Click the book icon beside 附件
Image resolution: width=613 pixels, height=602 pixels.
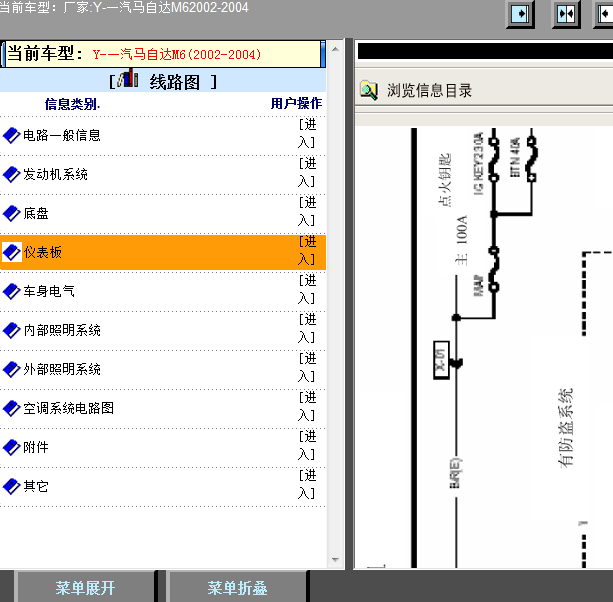11,447
